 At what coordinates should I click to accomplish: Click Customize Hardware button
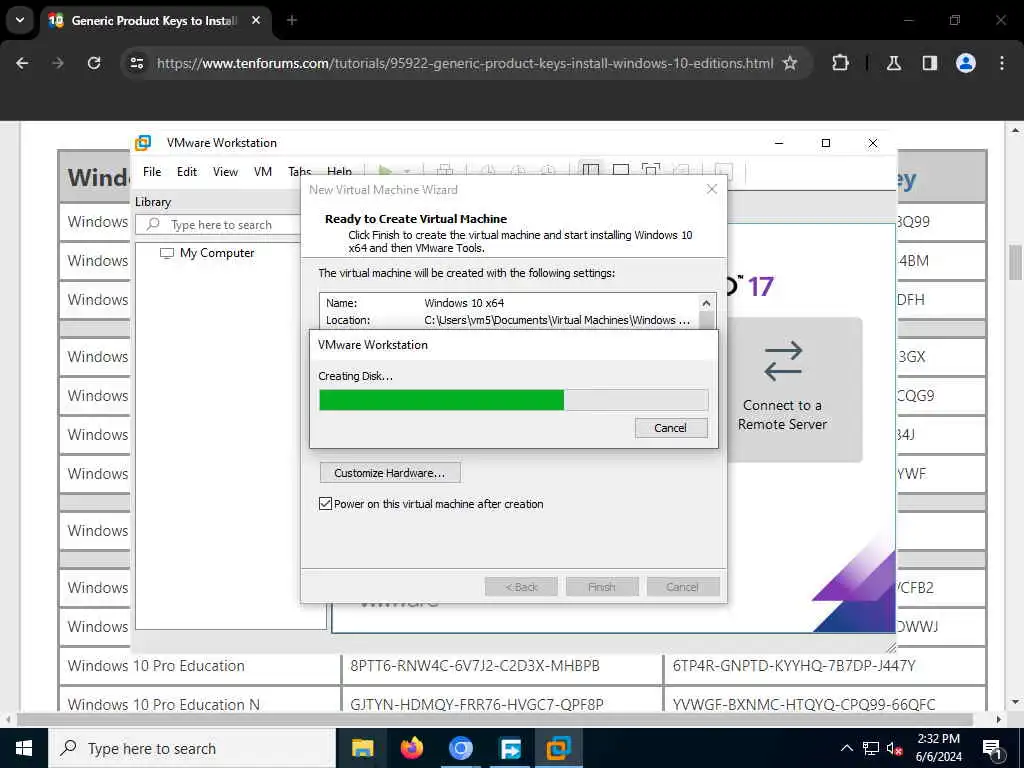click(x=390, y=473)
